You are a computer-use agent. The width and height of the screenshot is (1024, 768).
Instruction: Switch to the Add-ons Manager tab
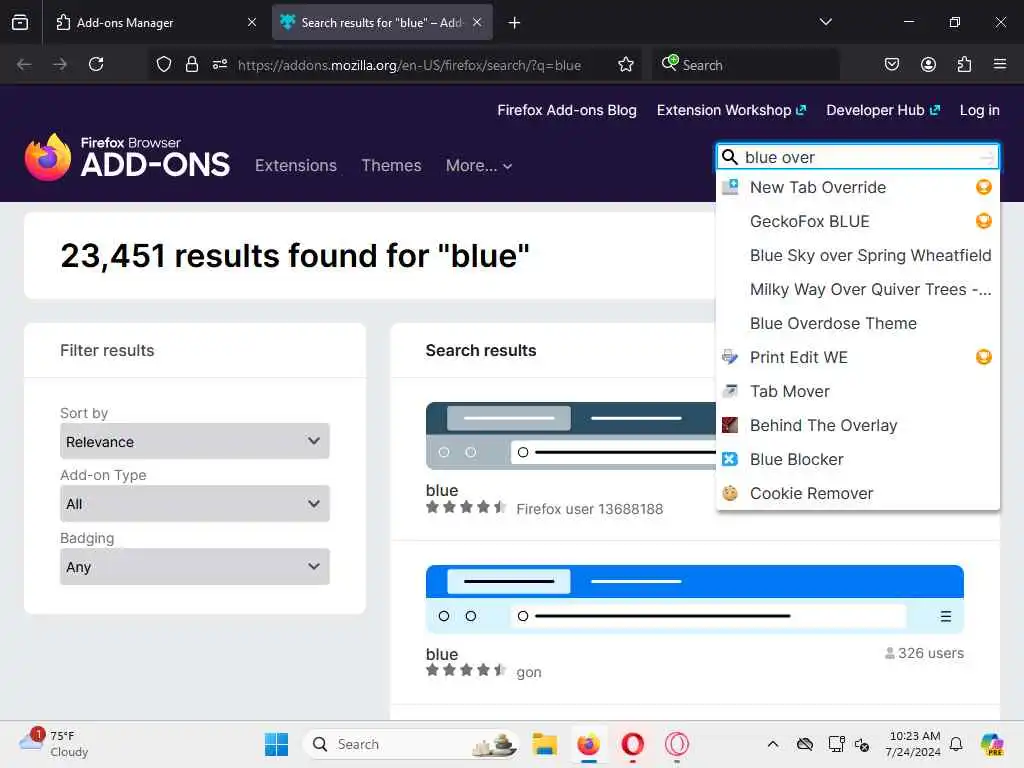coord(157,22)
